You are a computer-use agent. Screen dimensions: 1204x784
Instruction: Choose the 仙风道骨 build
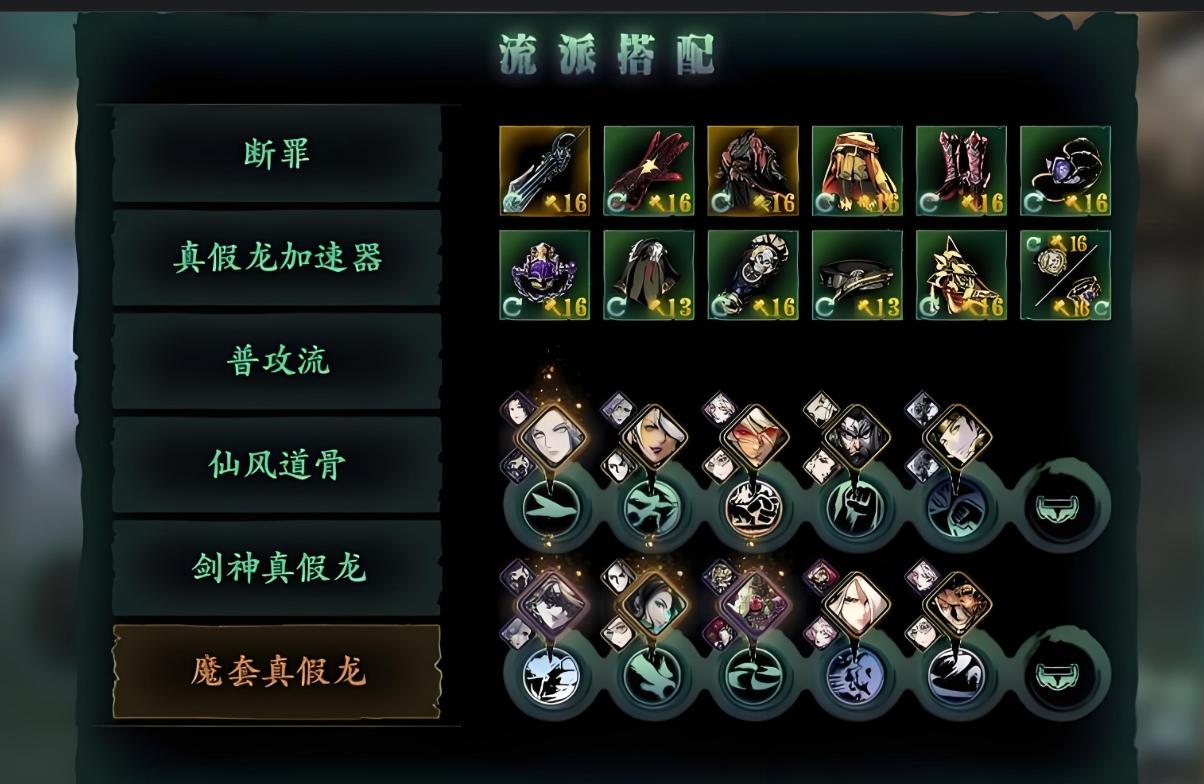tap(277, 465)
